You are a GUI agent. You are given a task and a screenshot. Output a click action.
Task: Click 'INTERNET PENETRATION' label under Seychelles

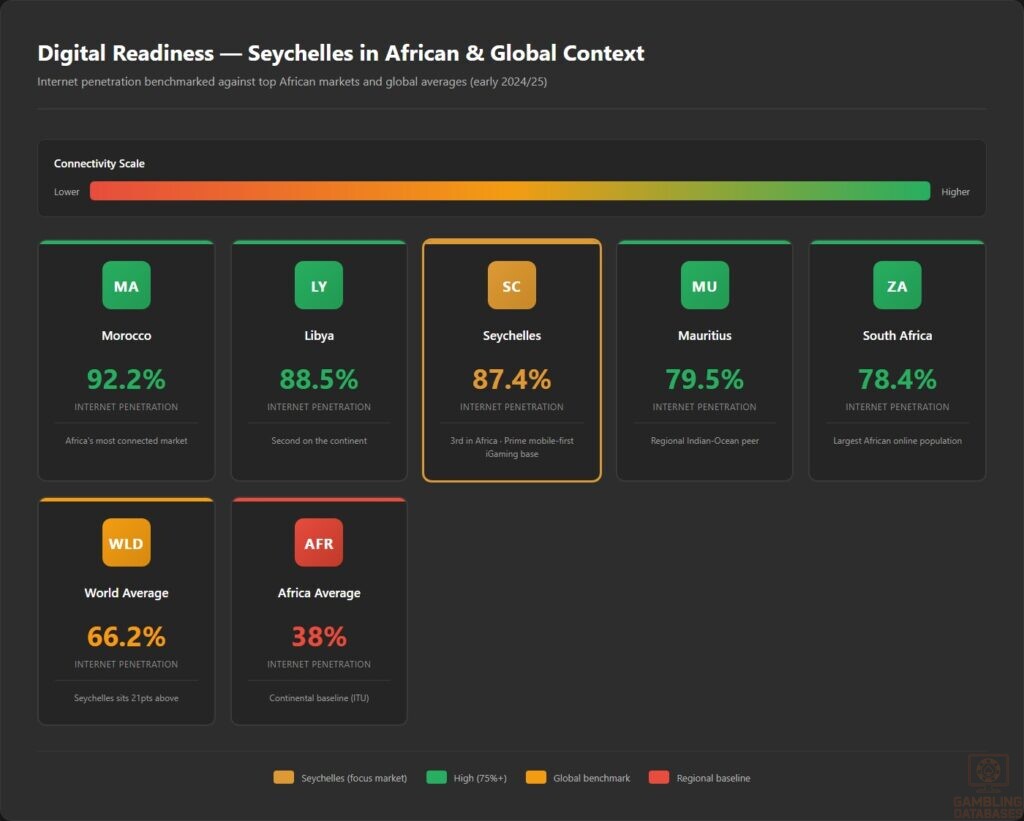point(511,407)
